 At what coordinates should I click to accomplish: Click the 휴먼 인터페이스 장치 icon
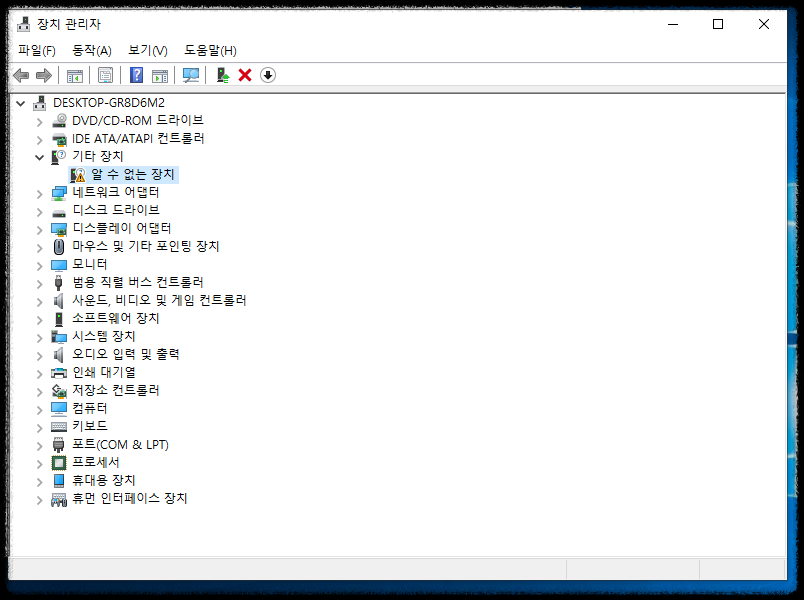click(59, 499)
